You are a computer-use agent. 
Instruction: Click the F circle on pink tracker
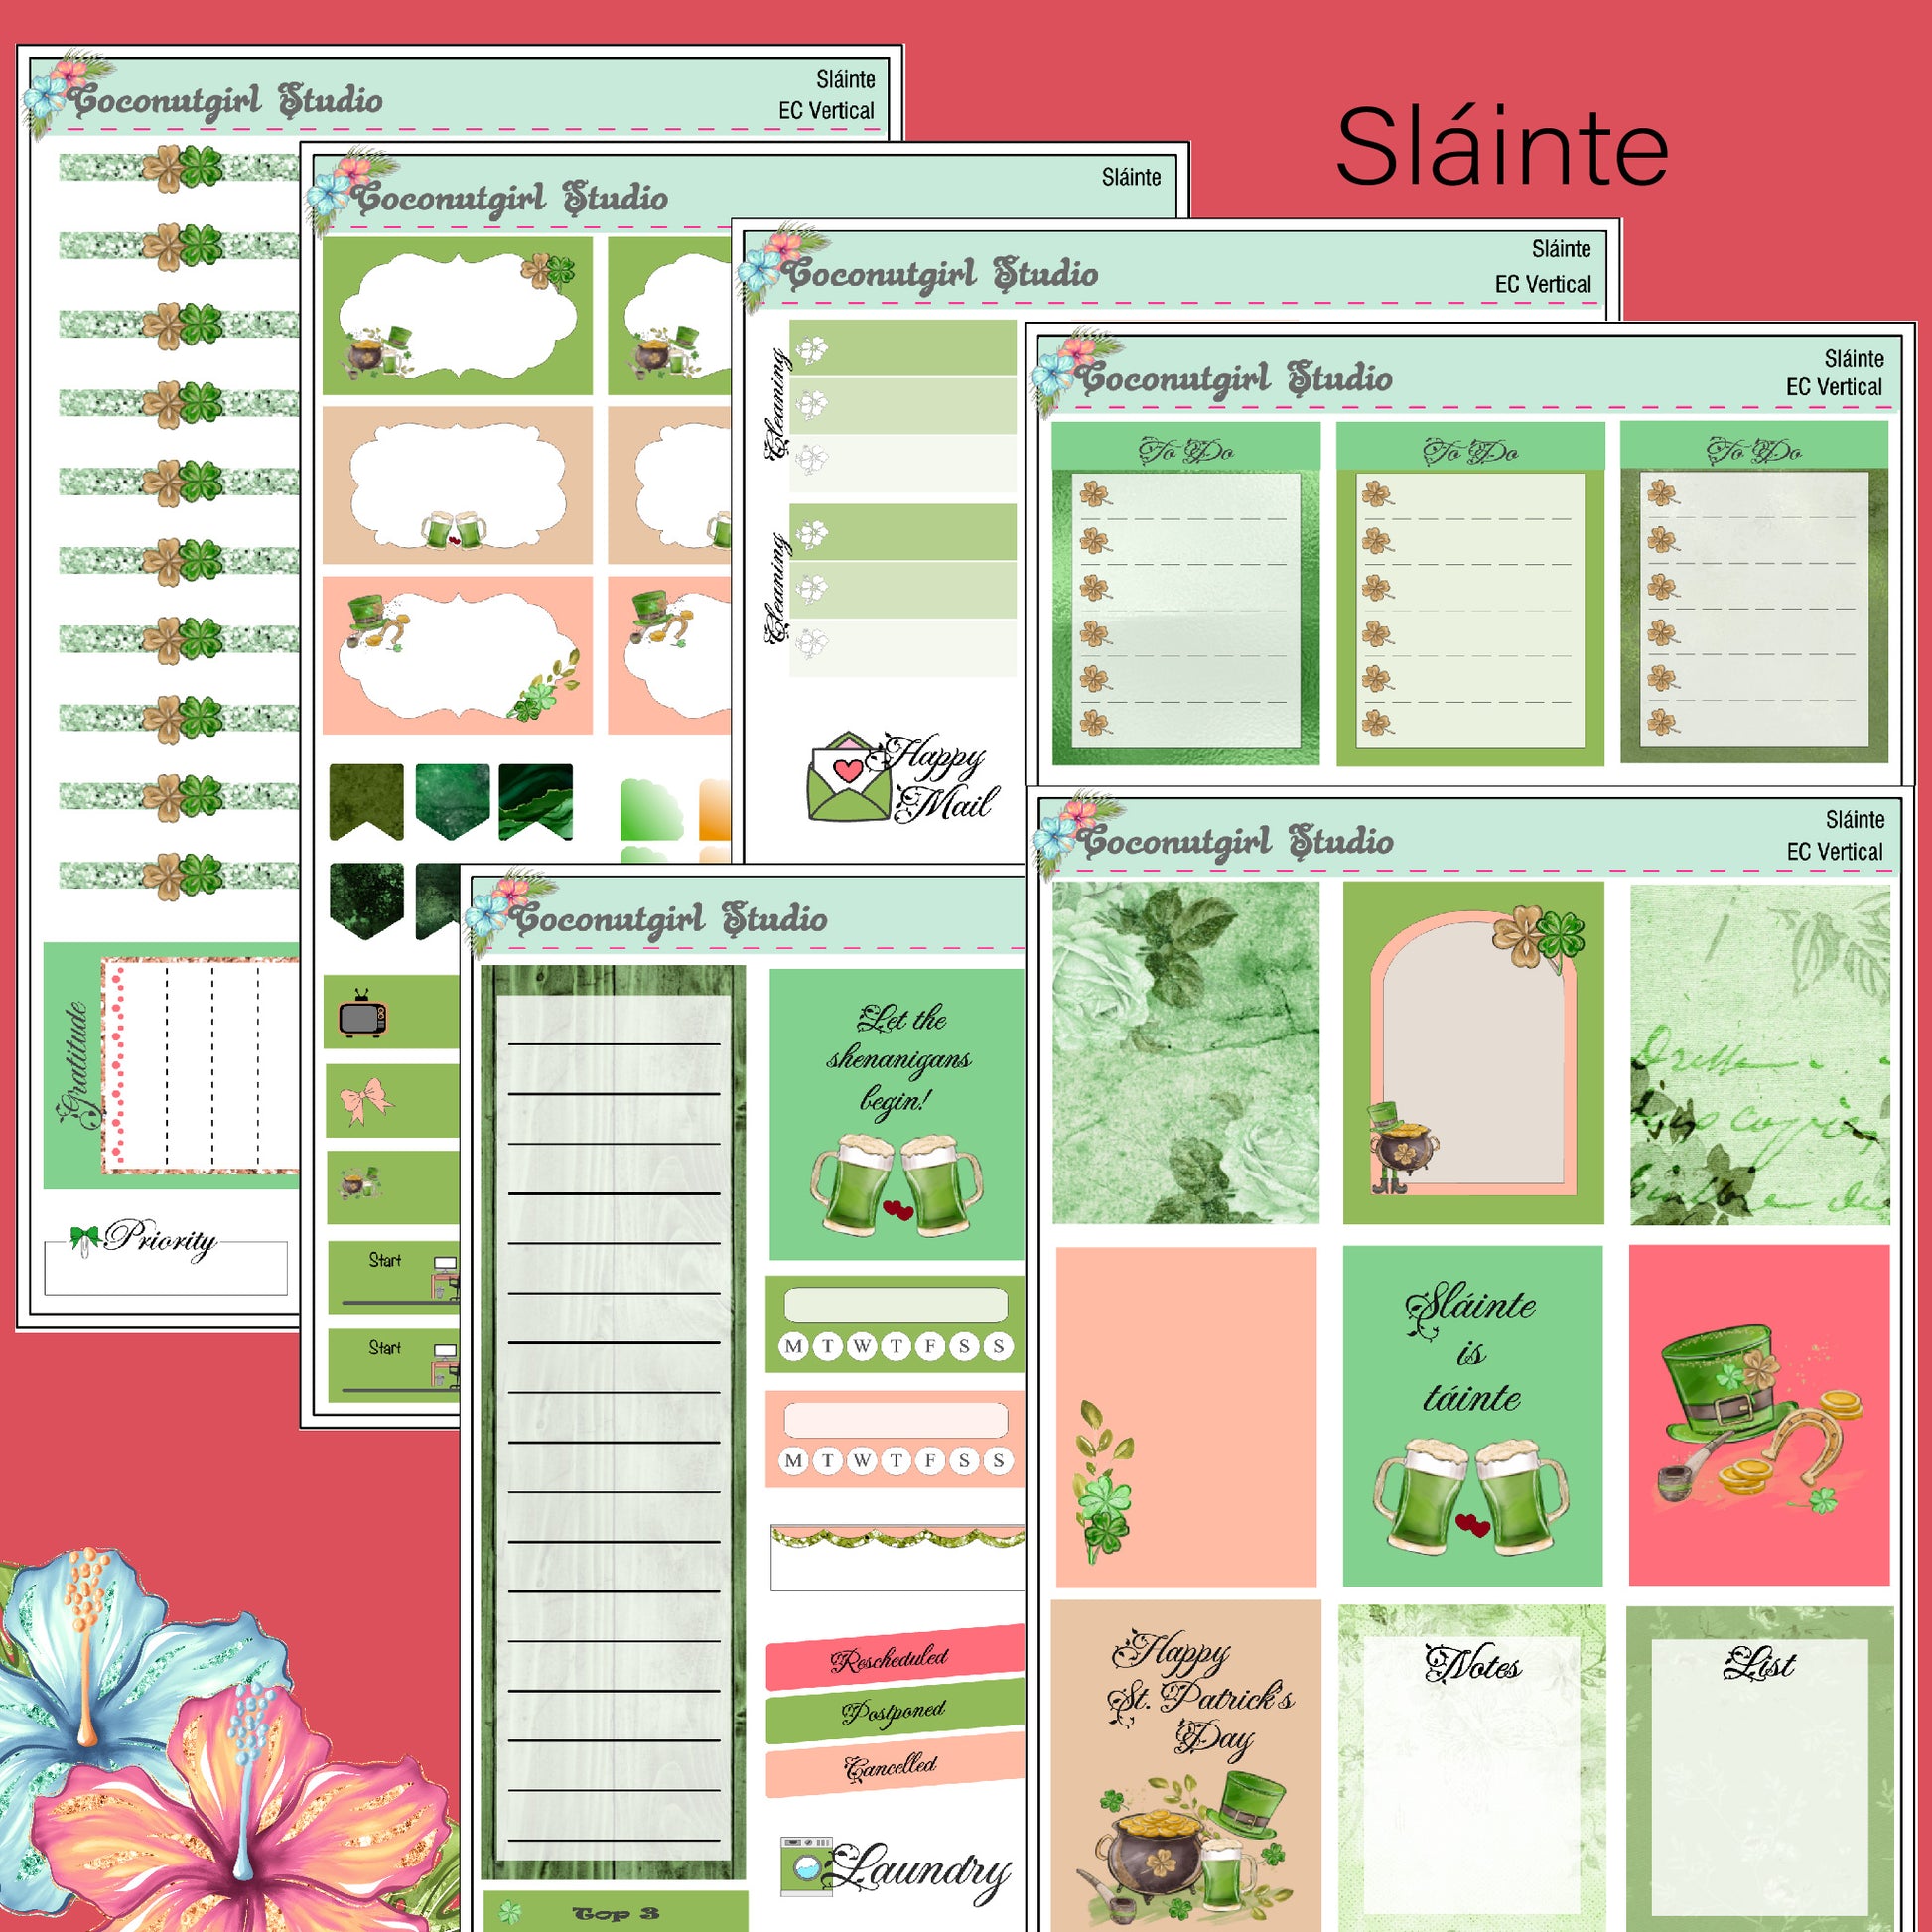930,1460
